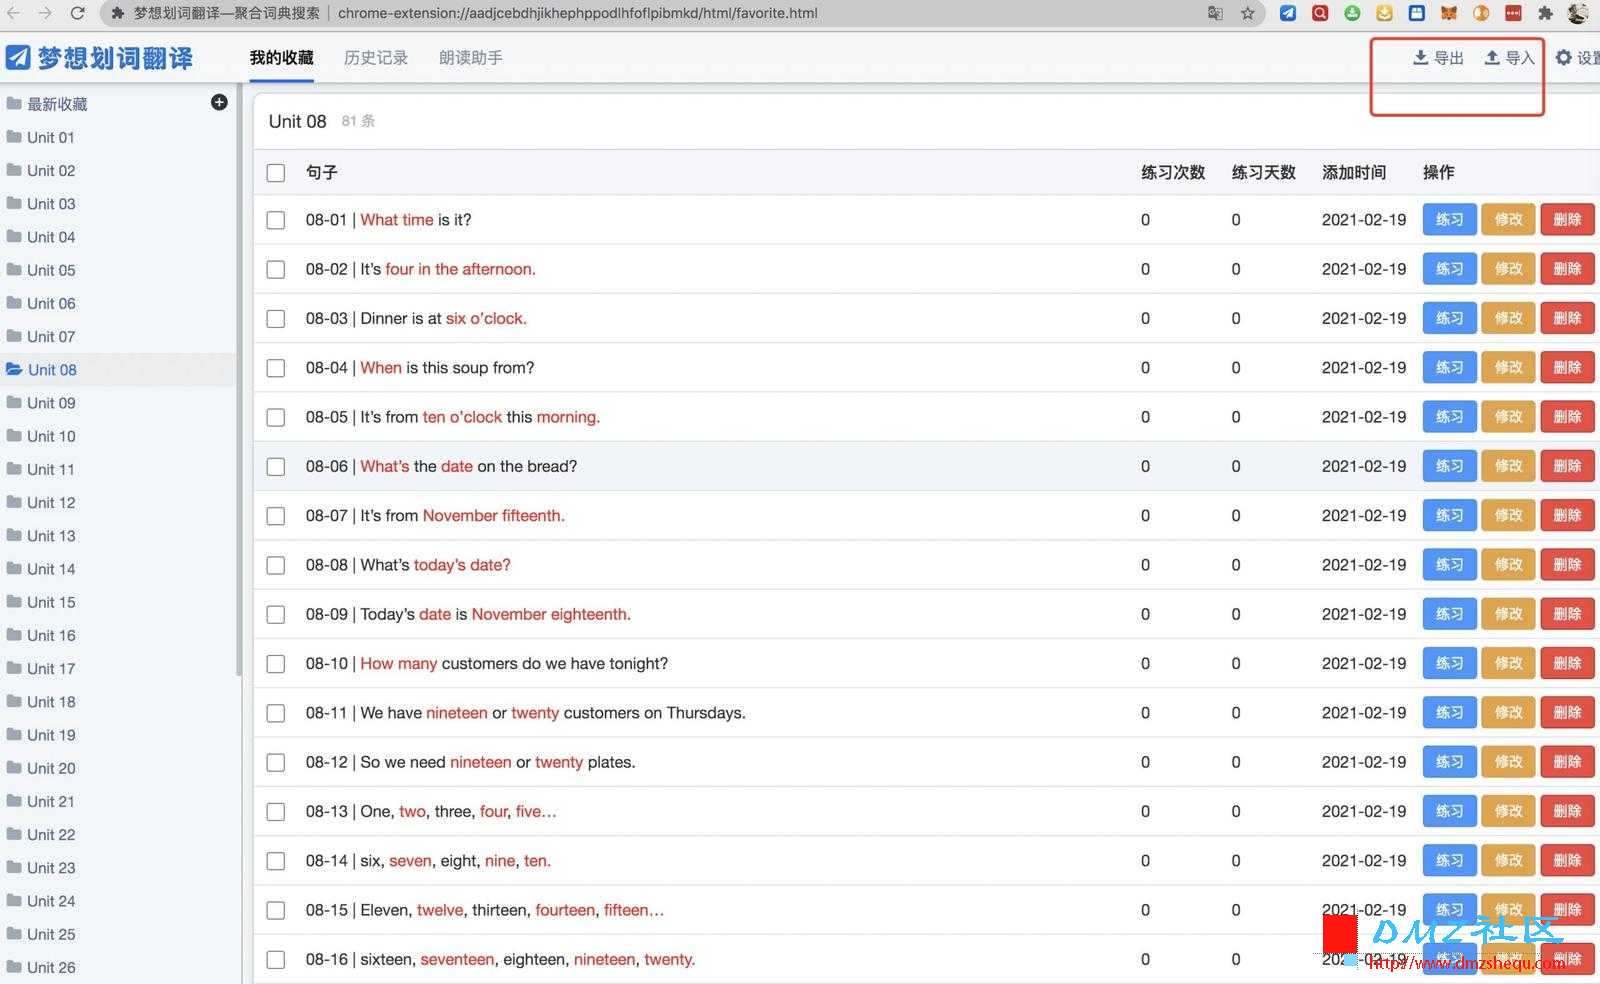Viewport: 1600px width, 984px height.
Task: Open the Unit 26 folder
Action: point(118,967)
